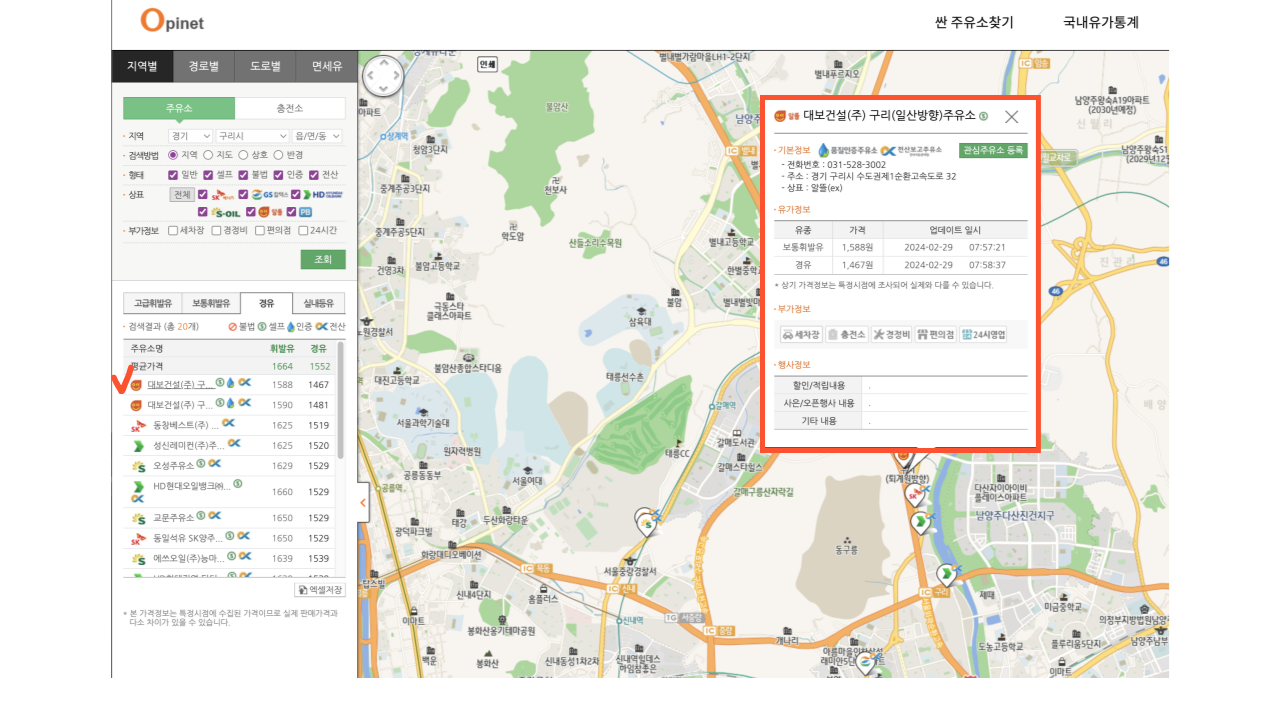Image resolution: width=1280 pixels, height=720 pixels.
Task: Click the SK logo beside 동창베스트
Action: click(x=138, y=425)
